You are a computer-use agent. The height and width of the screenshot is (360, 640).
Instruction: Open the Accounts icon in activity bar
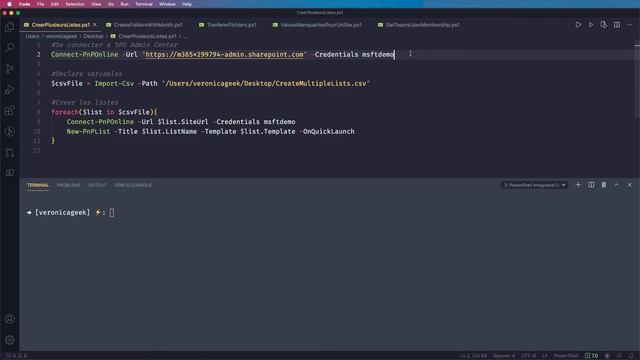pyautogui.click(x=9, y=319)
